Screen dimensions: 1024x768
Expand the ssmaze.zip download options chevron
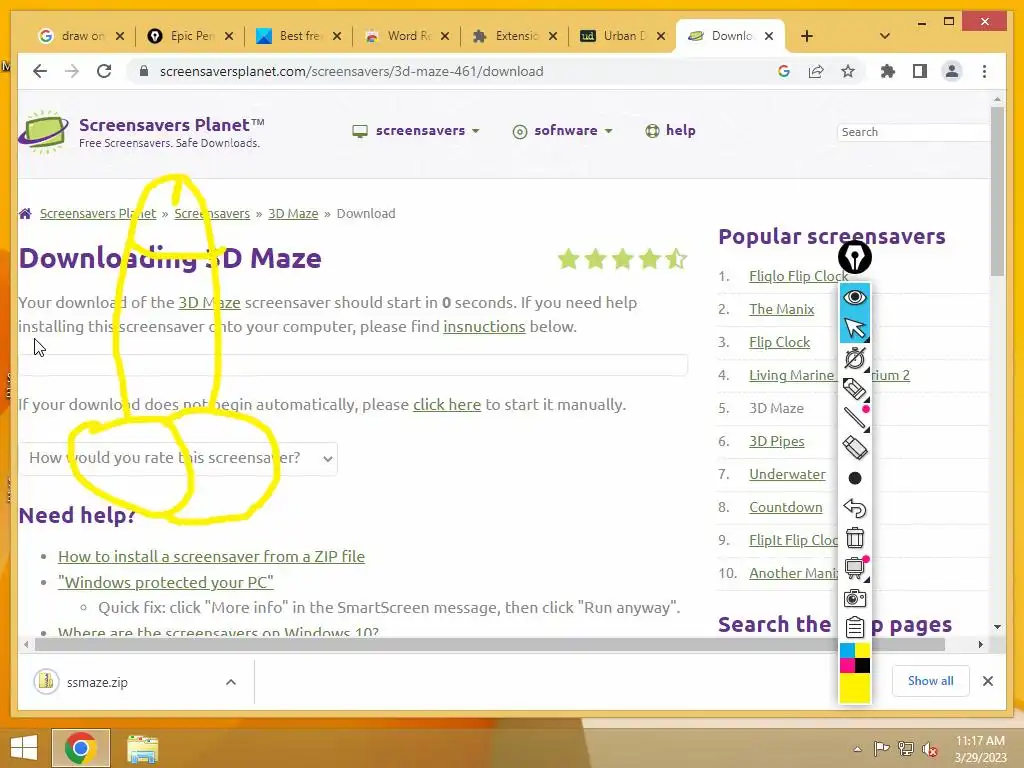[x=231, y=682]
